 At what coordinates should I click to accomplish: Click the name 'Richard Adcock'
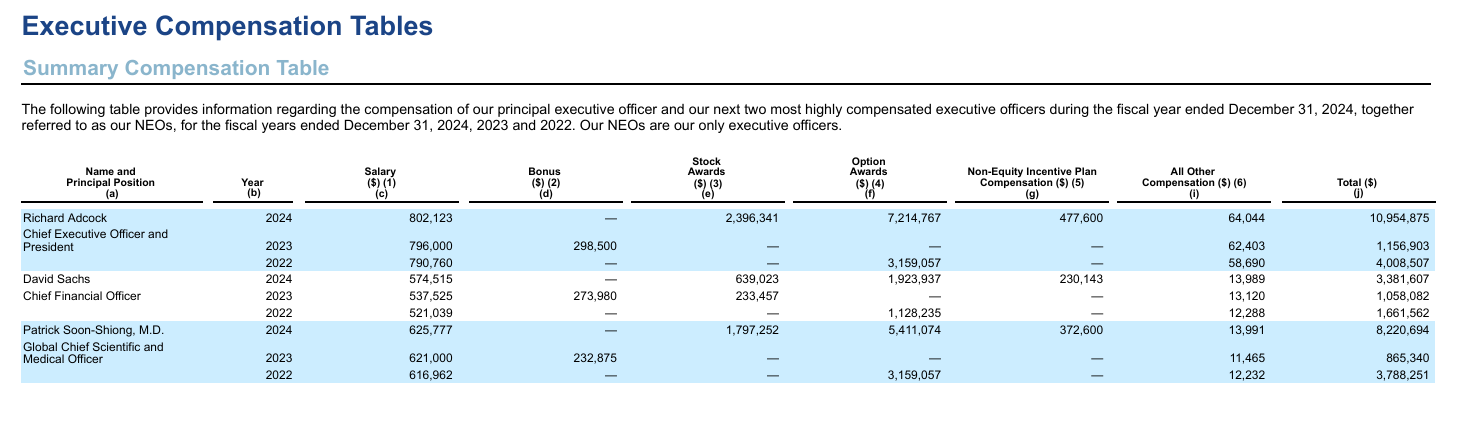(62, 217)
